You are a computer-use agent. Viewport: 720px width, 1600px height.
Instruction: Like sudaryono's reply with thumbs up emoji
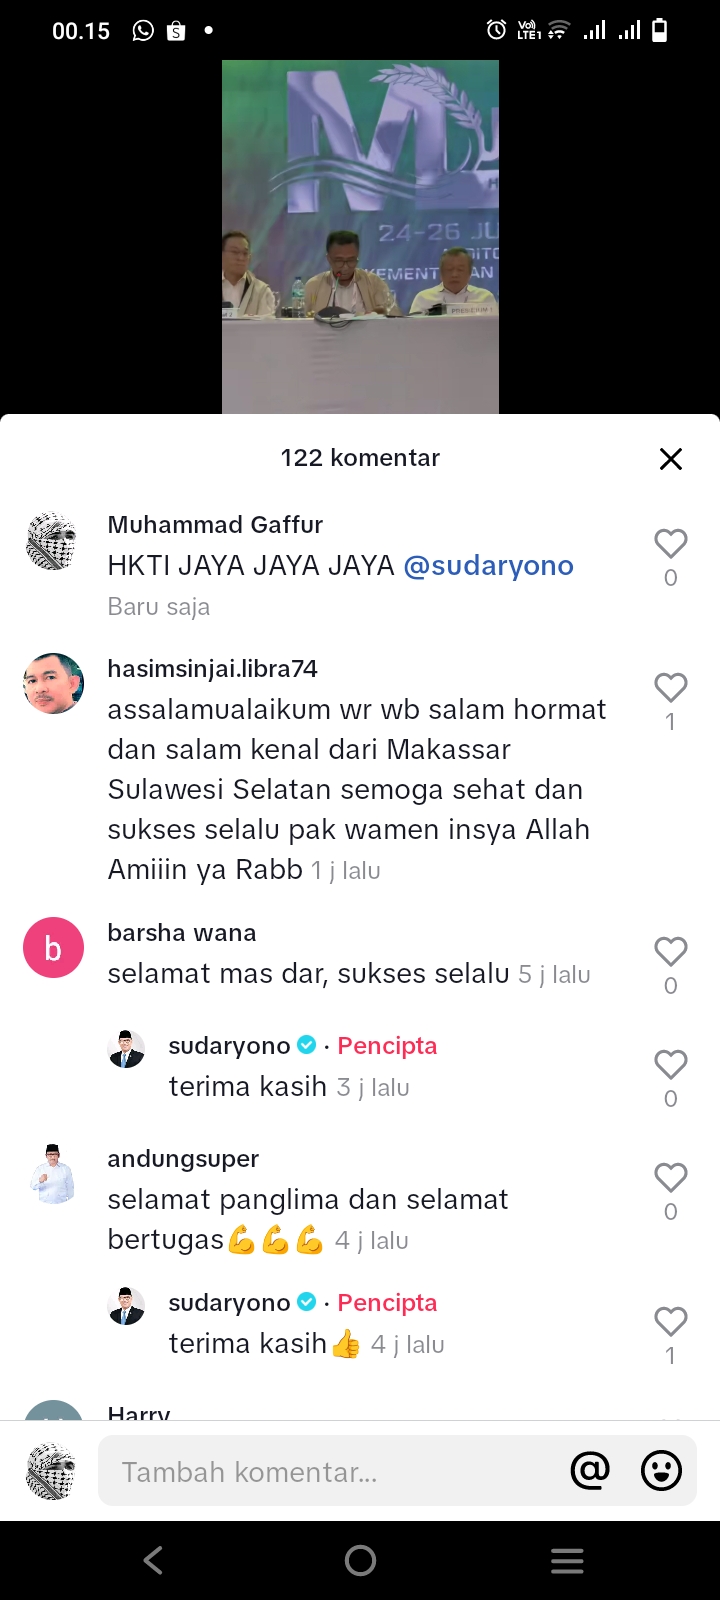pyautogui.click(x=671, y=1322)
